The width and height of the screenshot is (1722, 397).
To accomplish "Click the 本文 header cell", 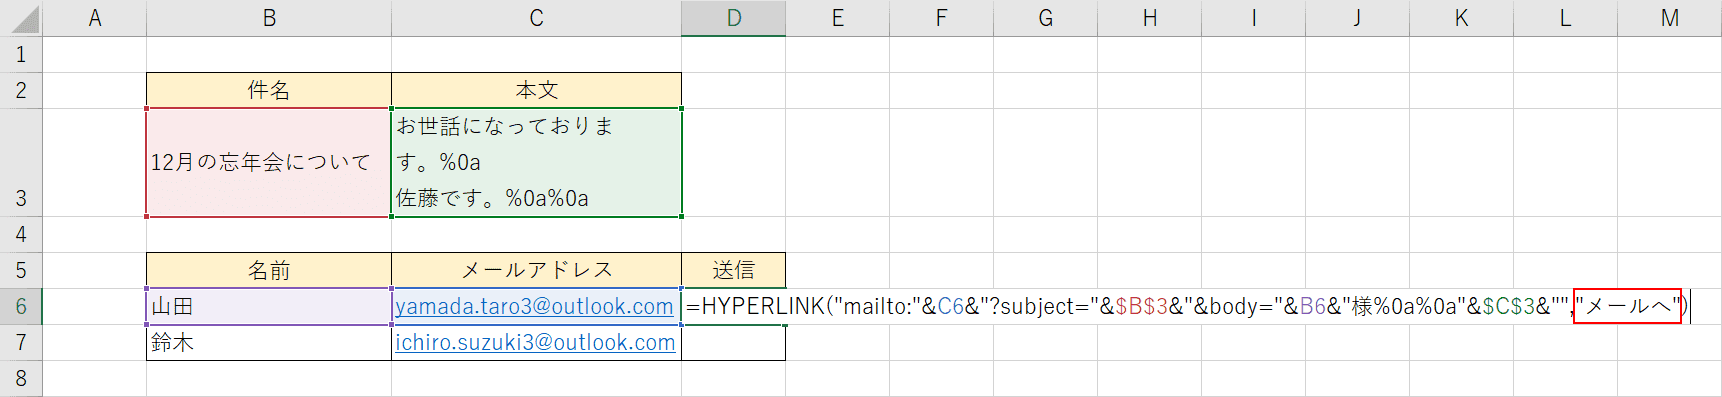I will coord(537,90).
